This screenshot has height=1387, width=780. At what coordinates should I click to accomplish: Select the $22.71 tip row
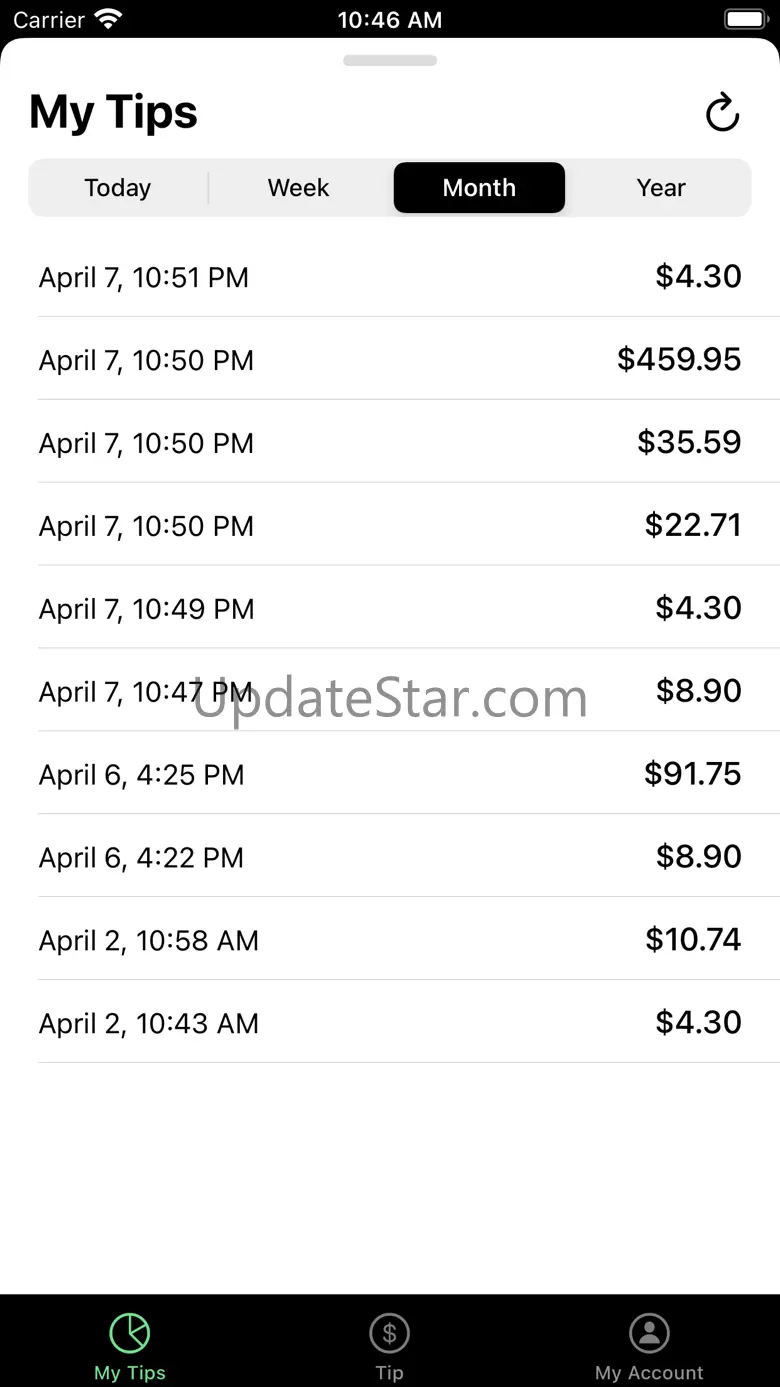(x=390, y=525)
